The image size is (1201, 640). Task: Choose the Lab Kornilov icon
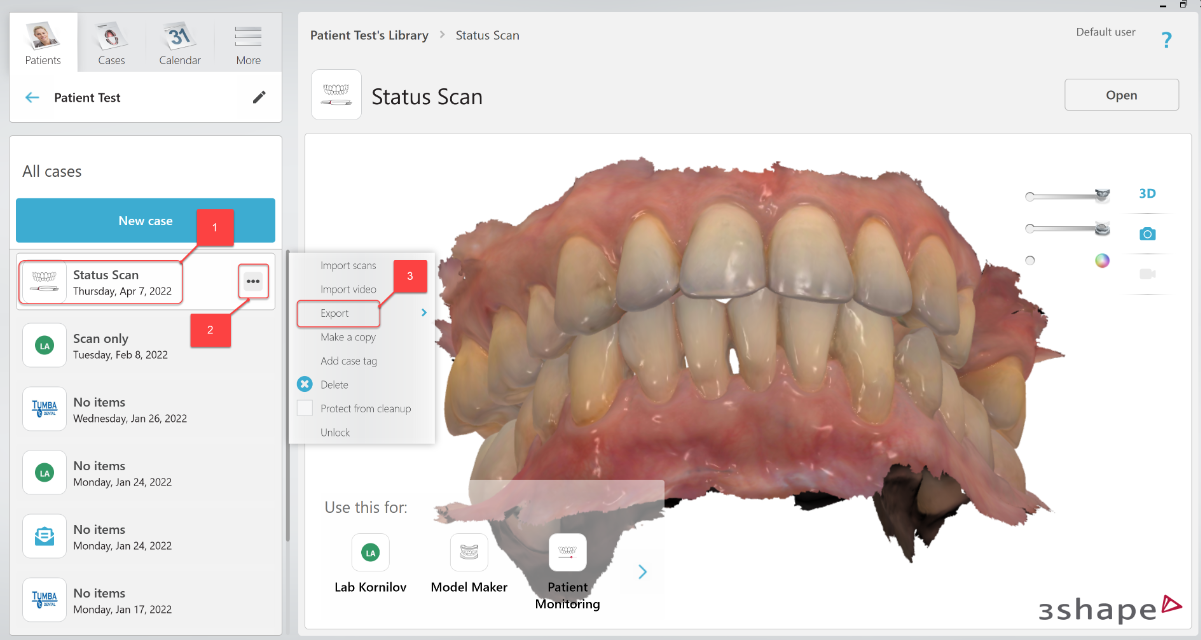pos(370,552)
